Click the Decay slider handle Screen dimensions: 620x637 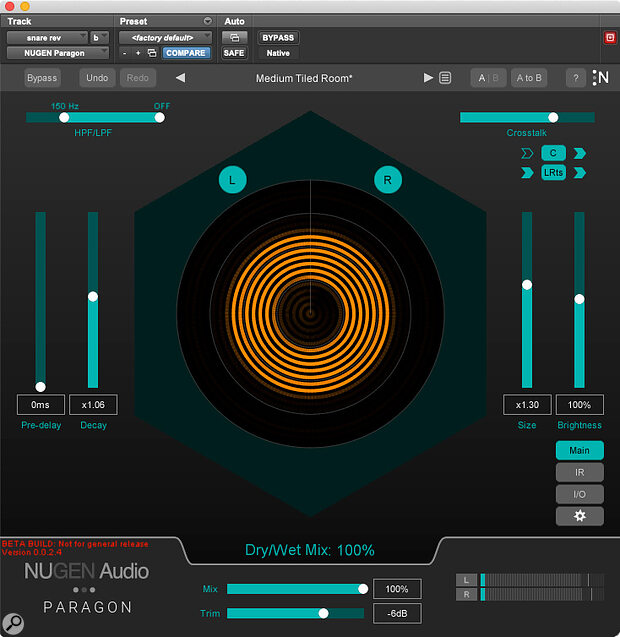coord(93,297)
